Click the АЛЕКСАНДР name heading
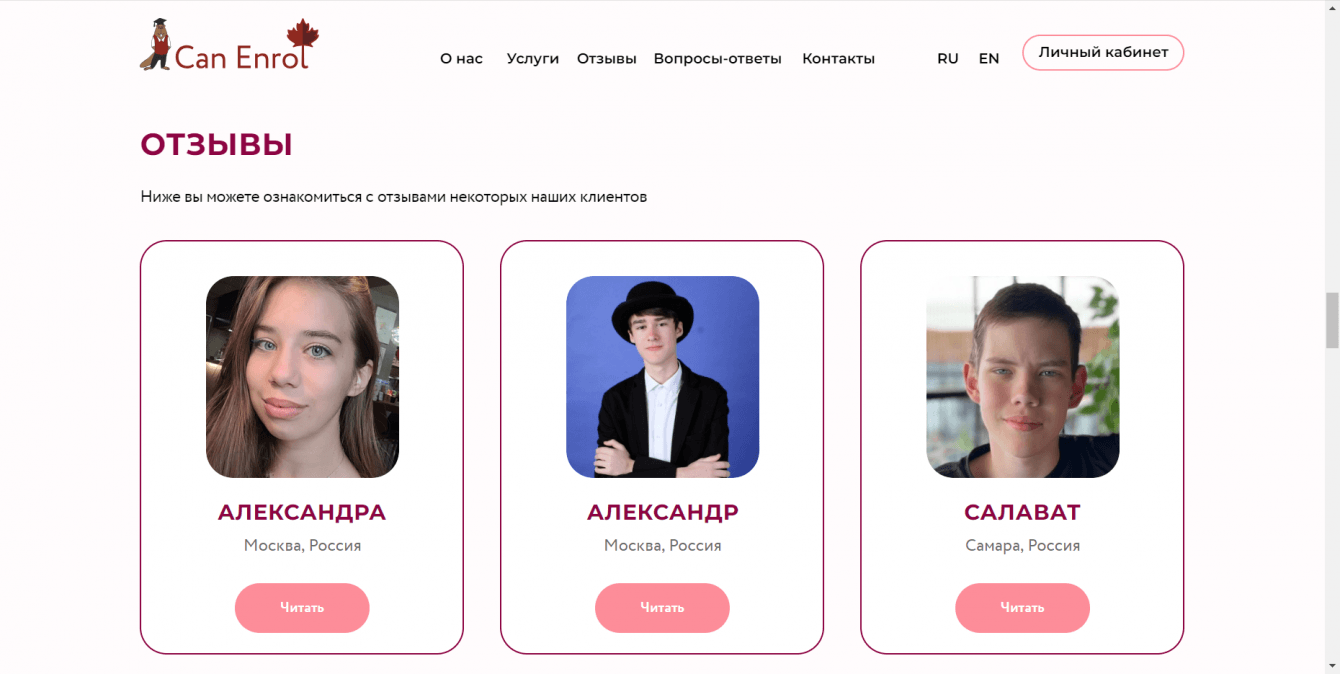 coord(662,513)
